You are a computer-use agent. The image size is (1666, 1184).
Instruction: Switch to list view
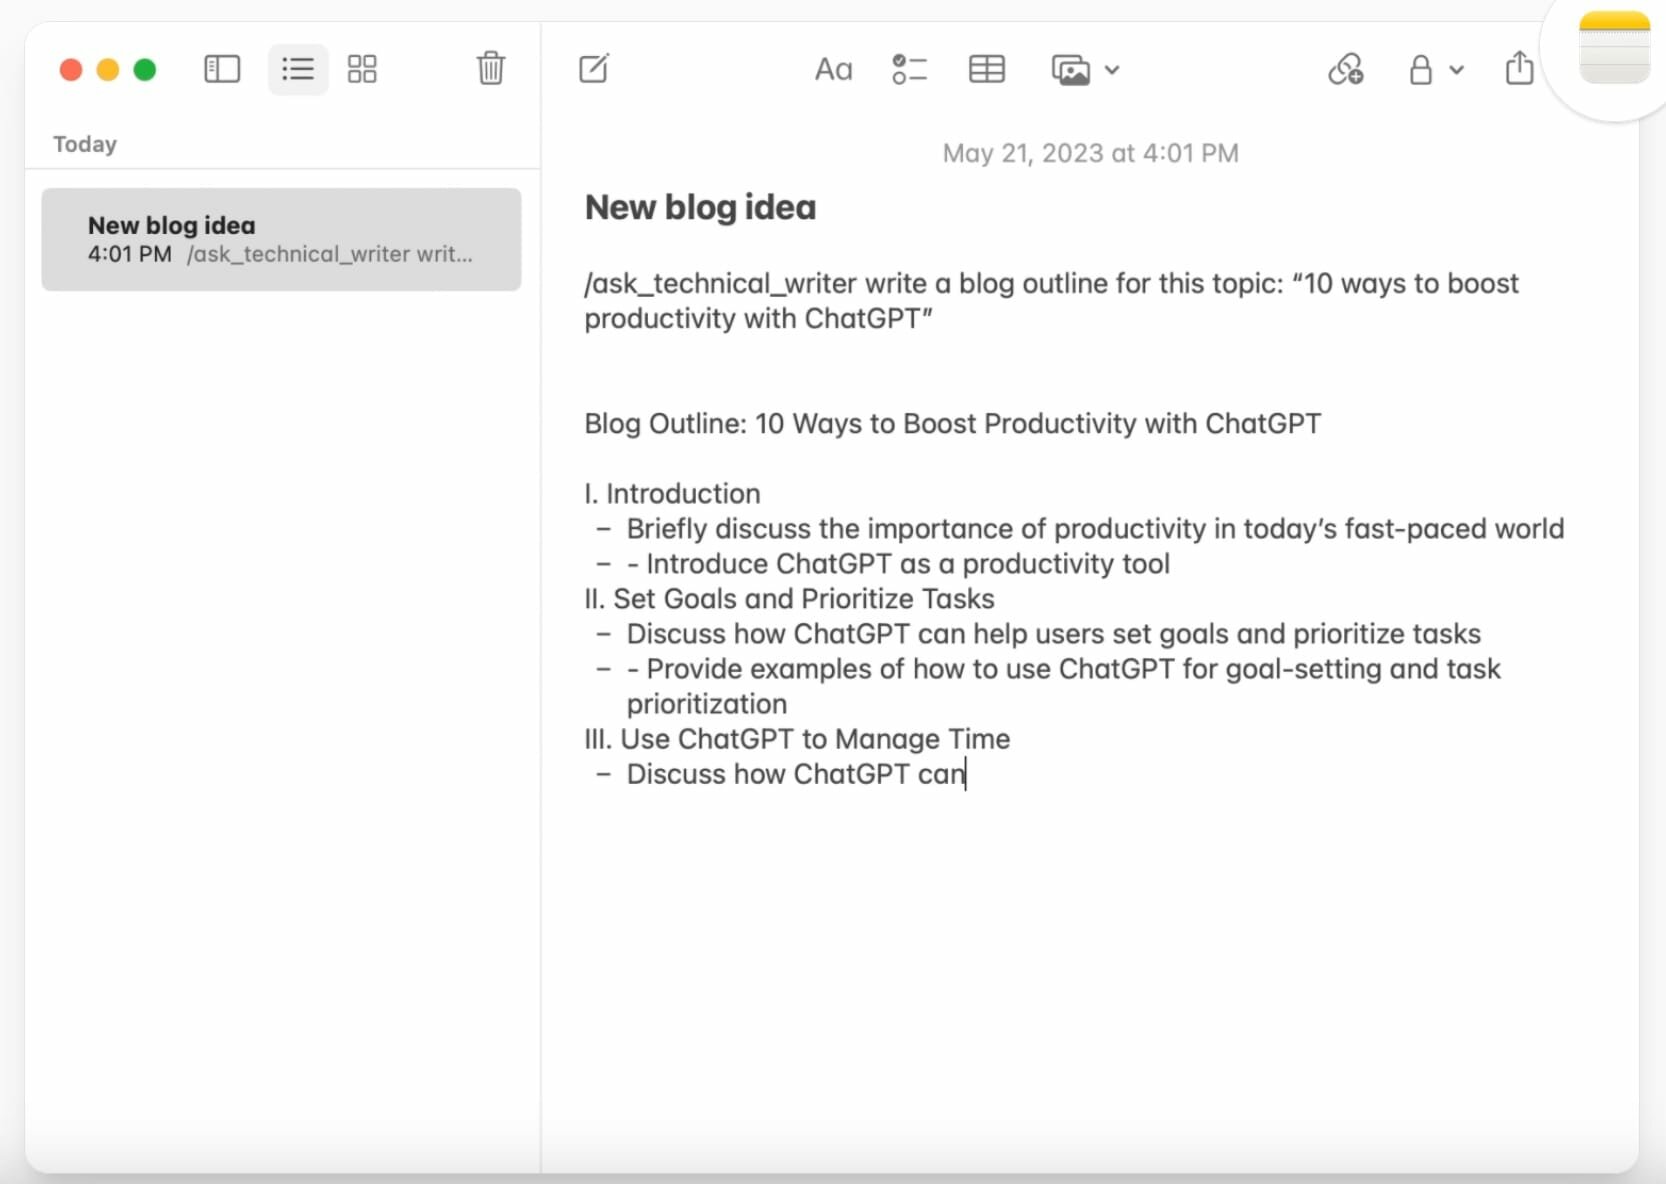point(298,69)
